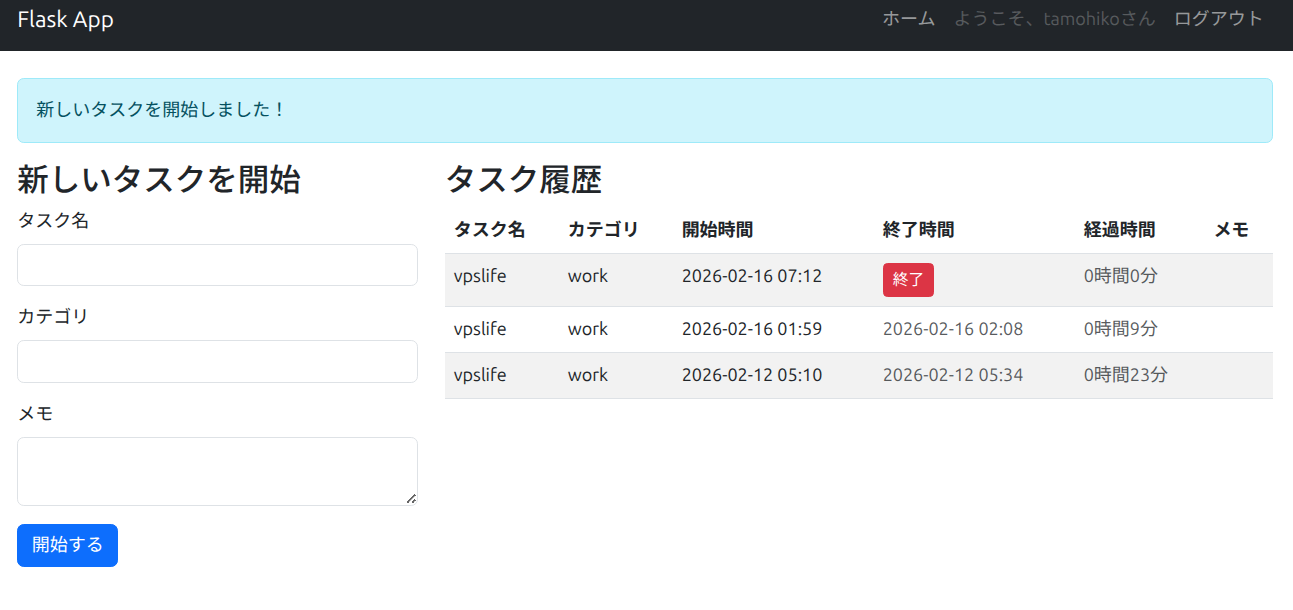Screen dimensions: 1293x610
Task: Click the ようこそ、tamohikoさん text in navbar
Action: (x=1054, y=19)
